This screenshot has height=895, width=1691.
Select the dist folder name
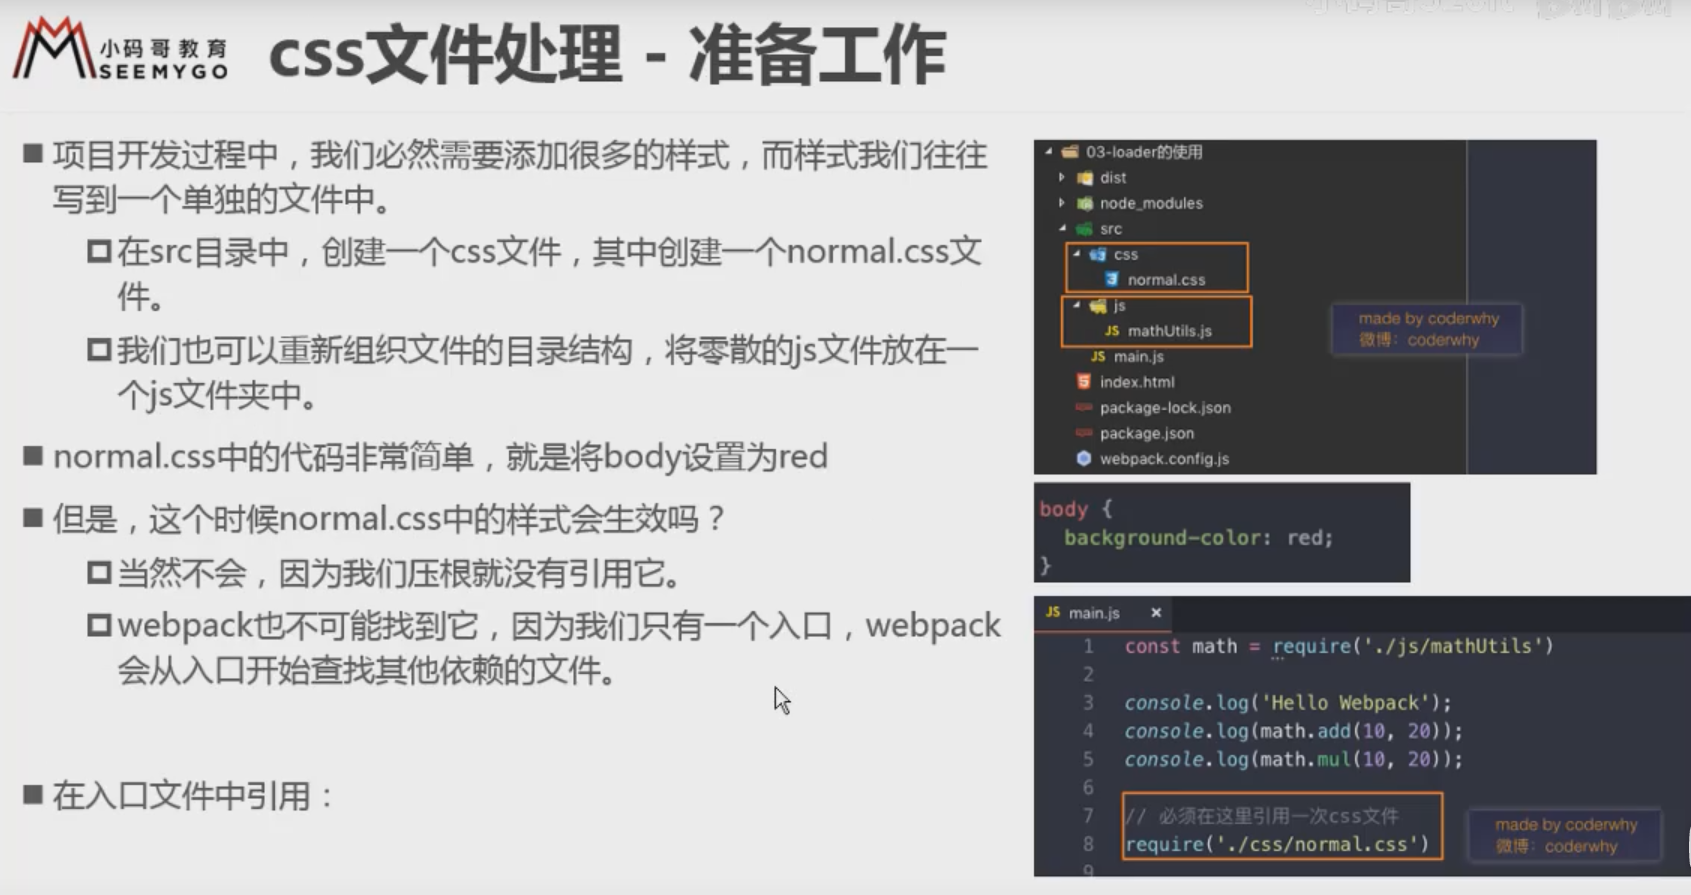(x=1113, y=178)
